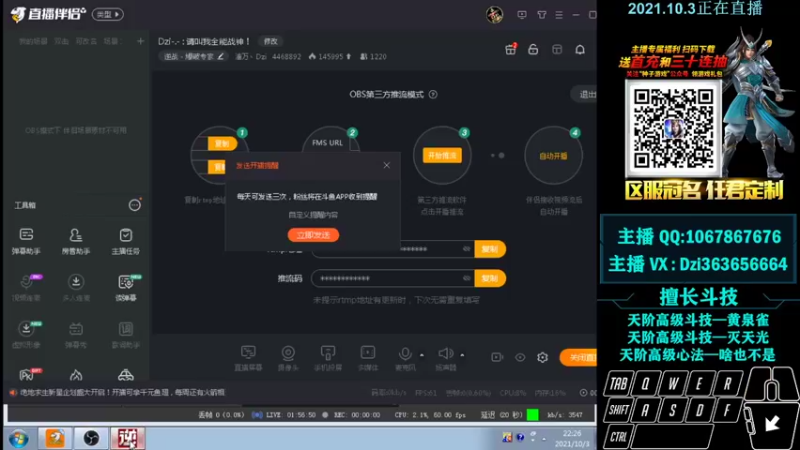This screenshot has width=800, height=450.
Task: Click help icon beside OBS第三方推流模式
Action: 433,94
